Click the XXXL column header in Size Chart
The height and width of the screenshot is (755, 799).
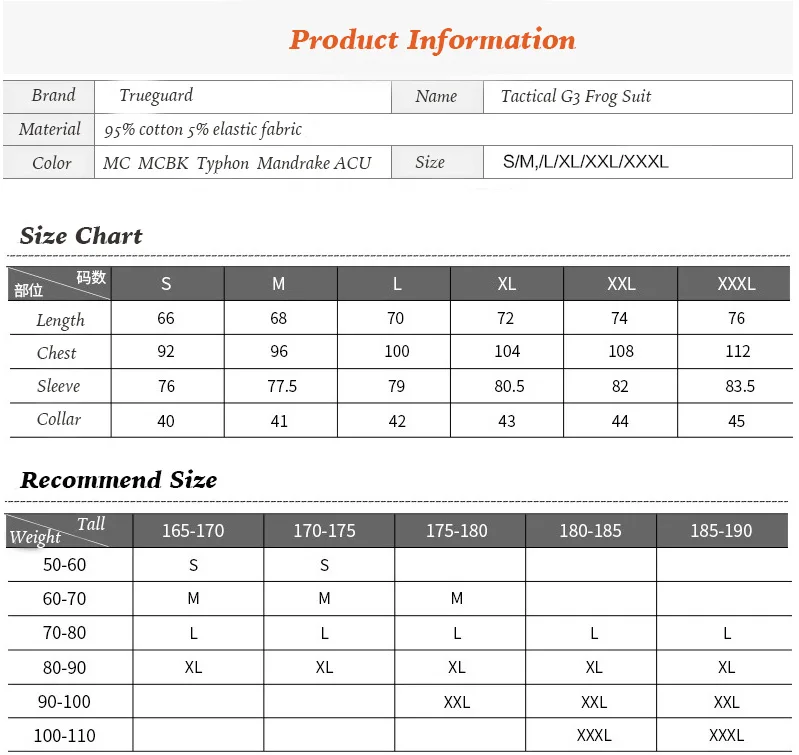736,283
